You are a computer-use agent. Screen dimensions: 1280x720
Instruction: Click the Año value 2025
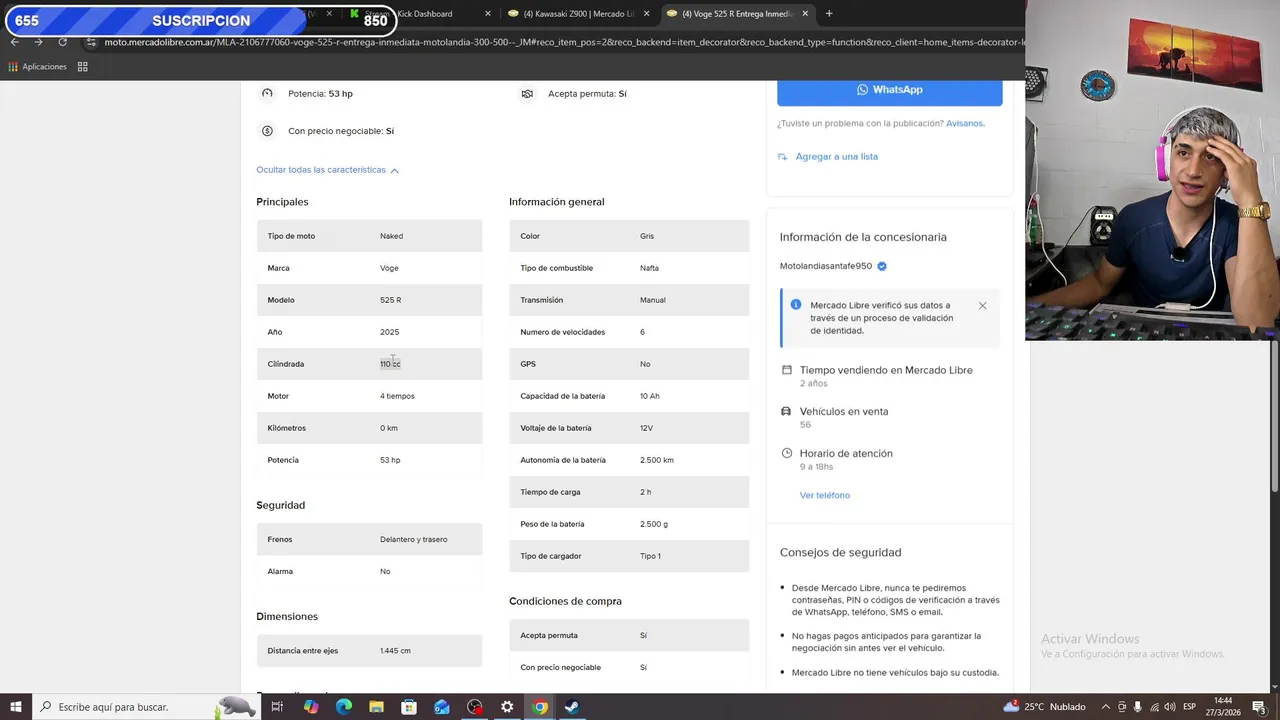389,332
